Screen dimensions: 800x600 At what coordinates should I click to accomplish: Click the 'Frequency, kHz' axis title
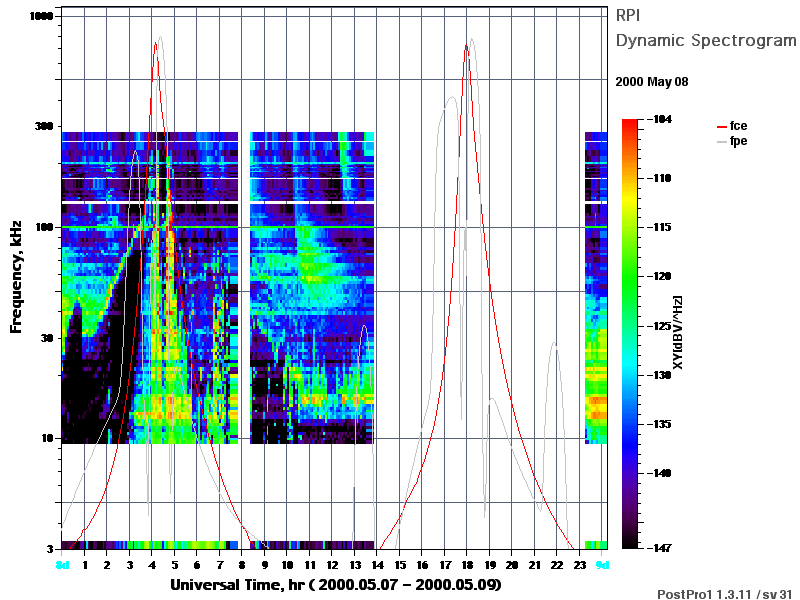click(x=16, y=277)
